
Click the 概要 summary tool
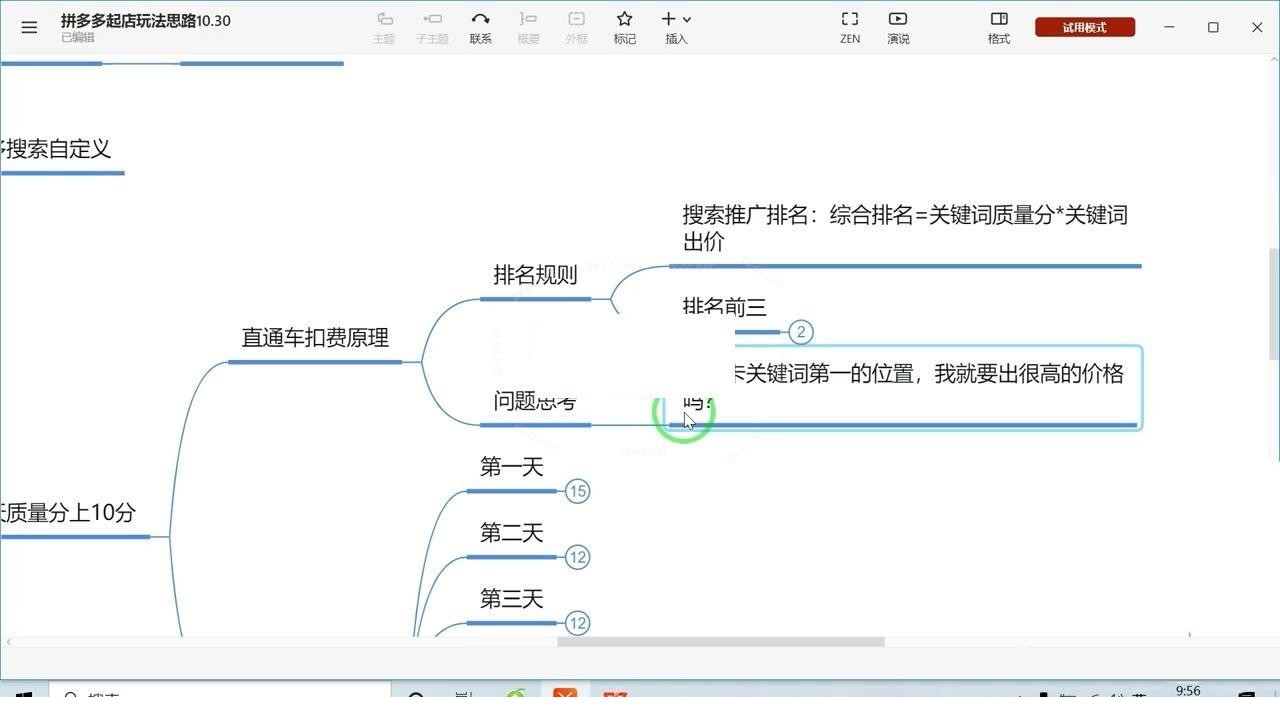(x=528, y=28)
